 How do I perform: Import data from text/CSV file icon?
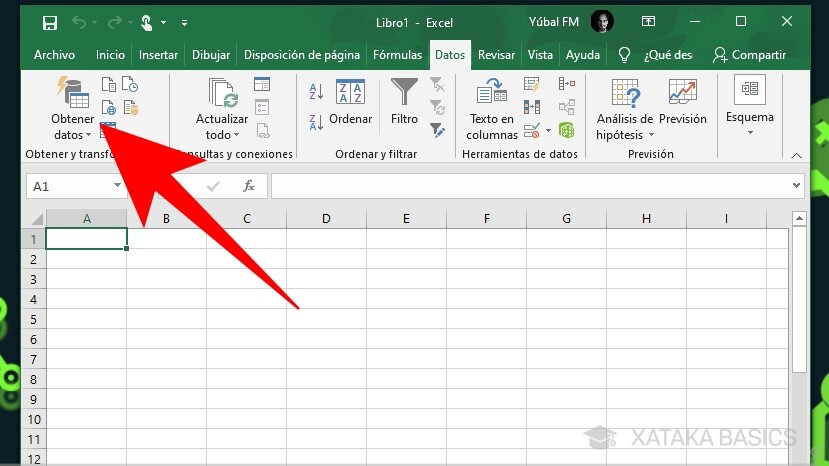[x=108, y=85]
